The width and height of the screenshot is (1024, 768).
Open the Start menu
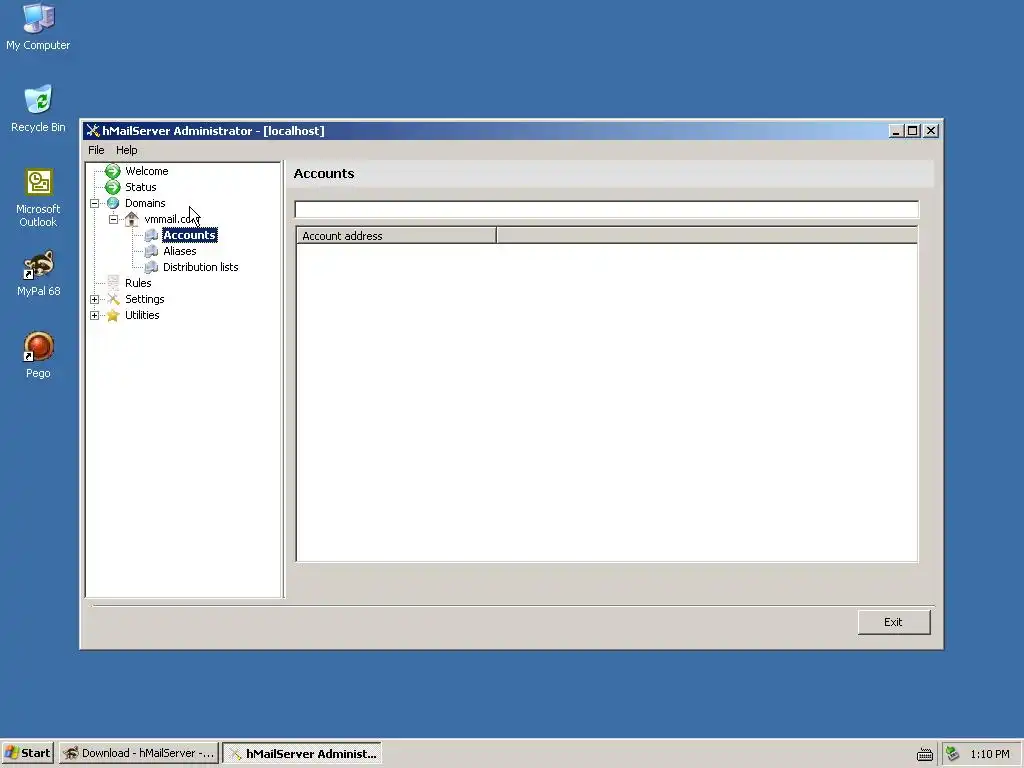[28, 753]
